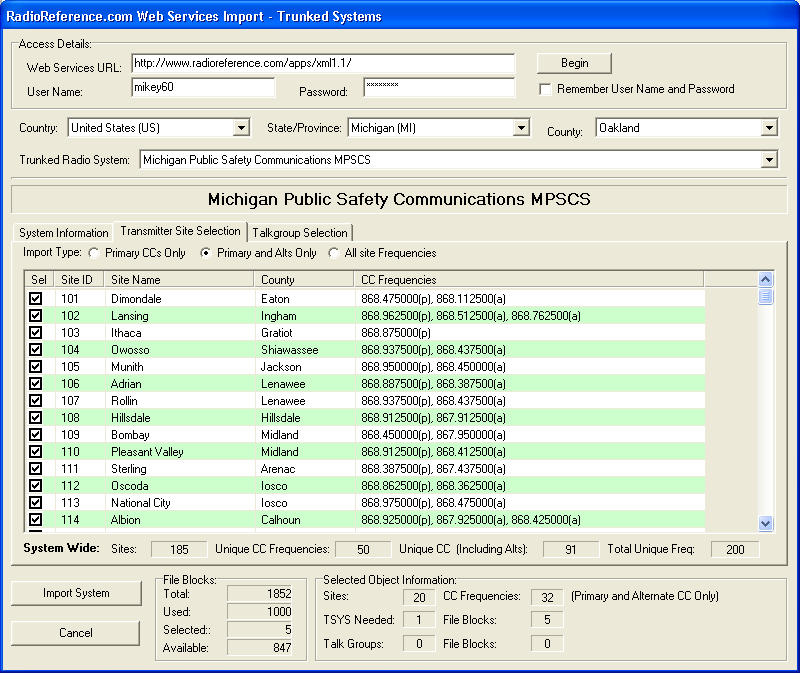
Task: Sort the list by Site Name header
Action: click(179, 280)
